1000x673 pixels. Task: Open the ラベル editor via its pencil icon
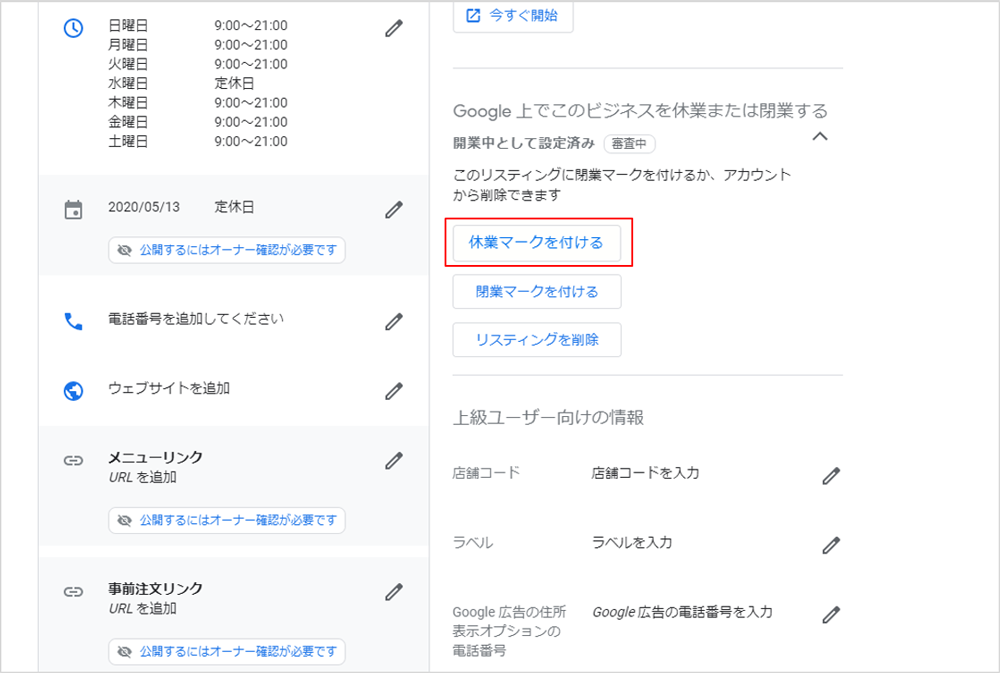point(831,544)
